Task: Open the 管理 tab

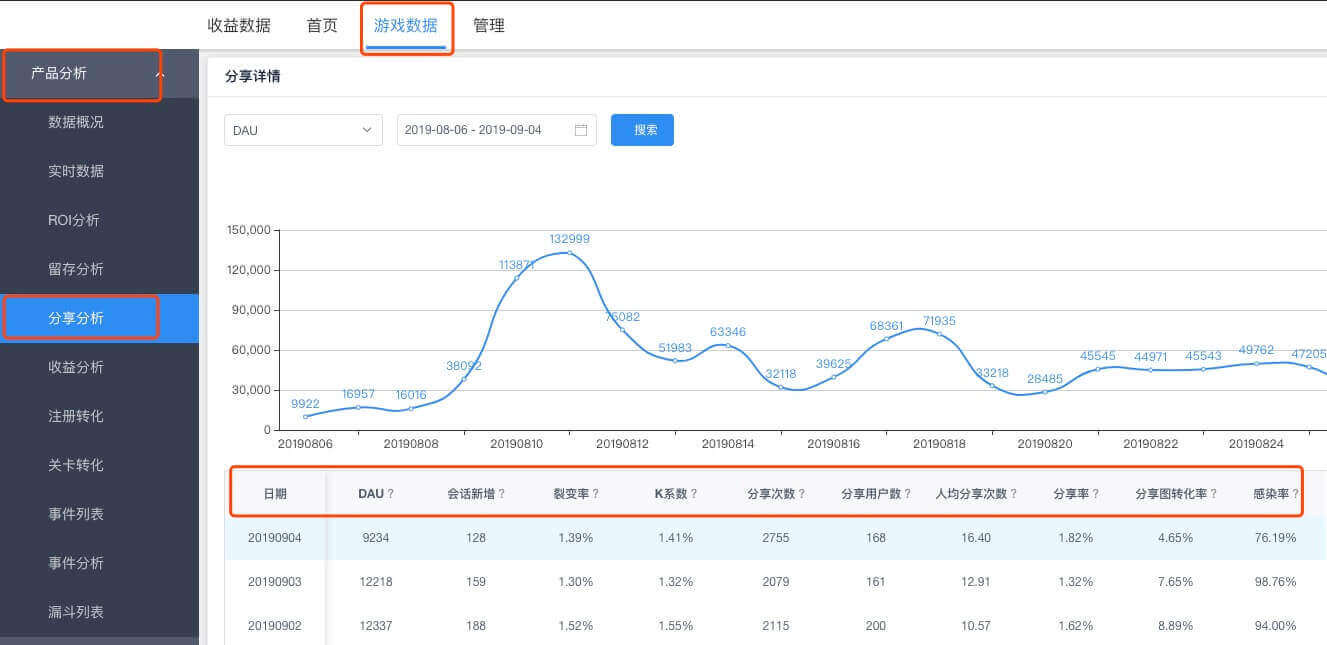Action: click(x=489, y=26)
